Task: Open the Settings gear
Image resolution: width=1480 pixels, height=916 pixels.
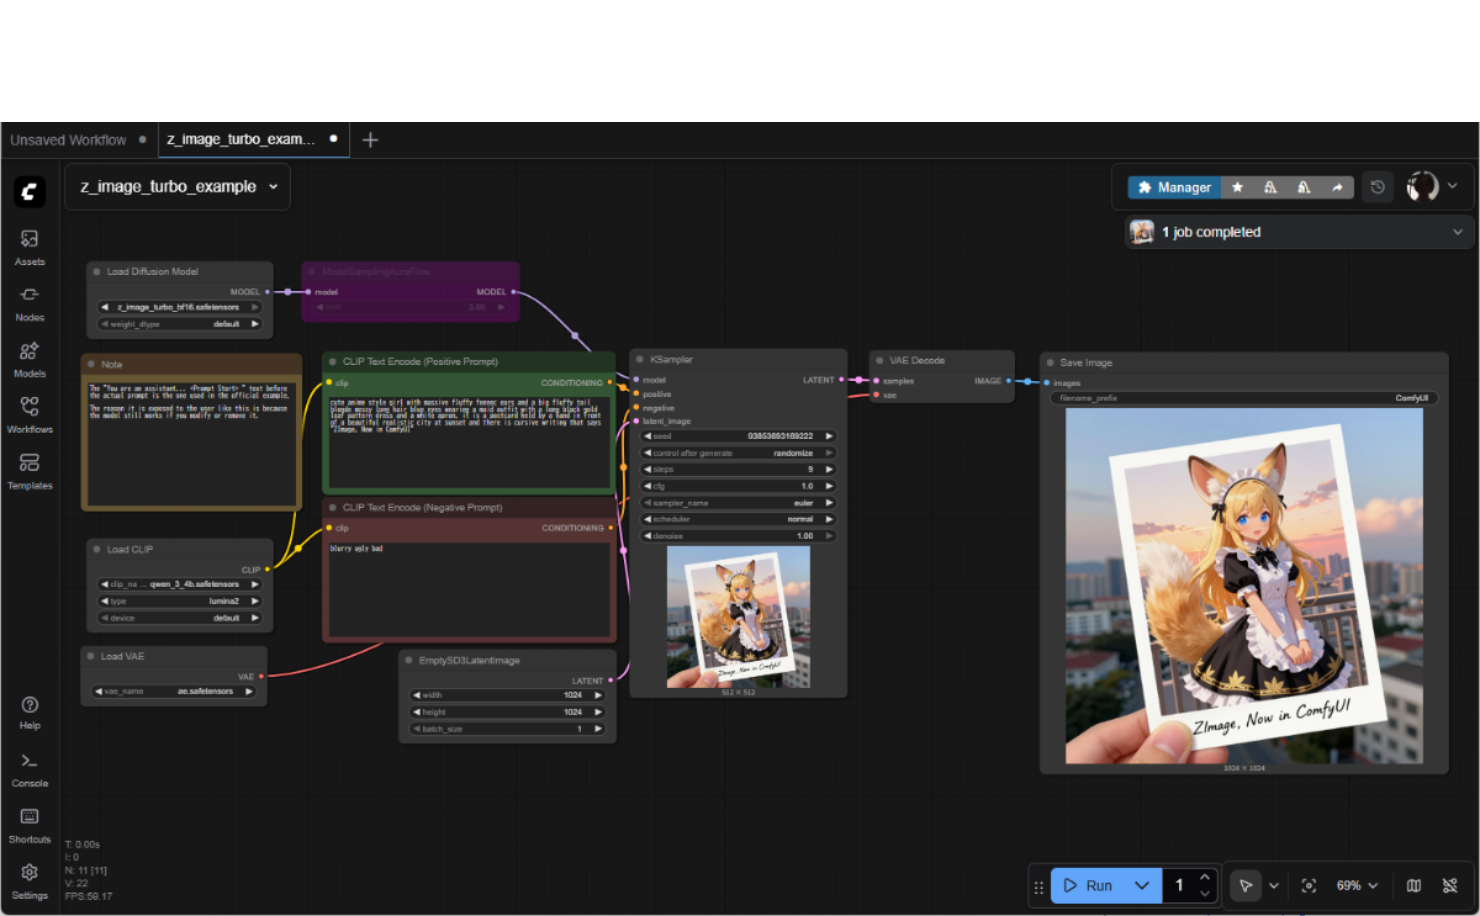Action: pyautogui.click(x=30, y=882)
